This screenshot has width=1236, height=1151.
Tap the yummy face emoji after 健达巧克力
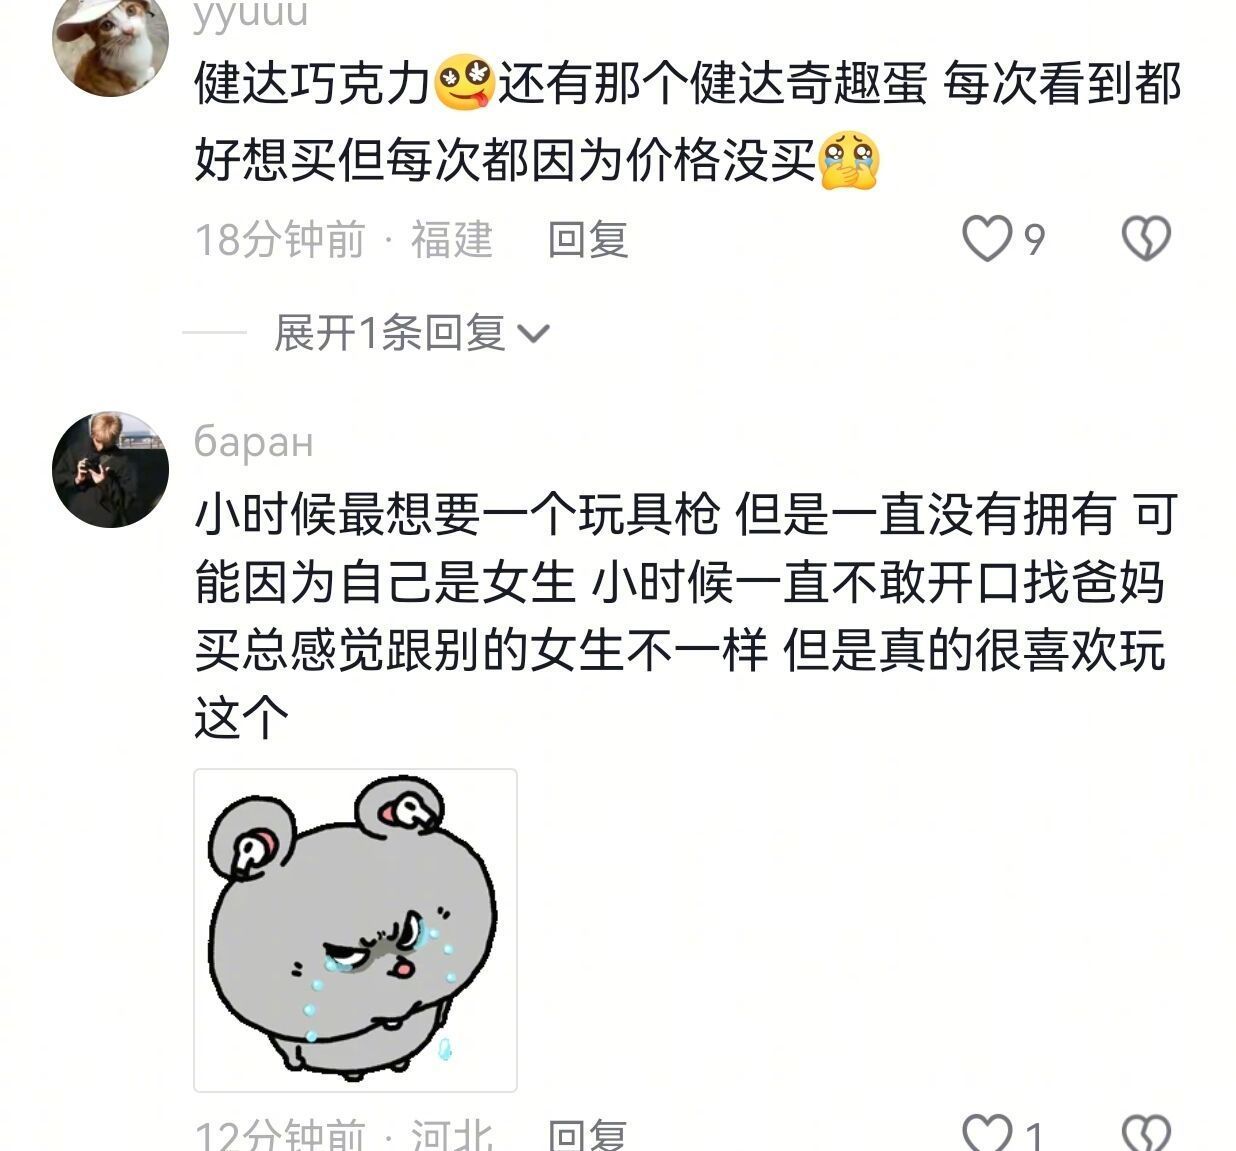464,84
